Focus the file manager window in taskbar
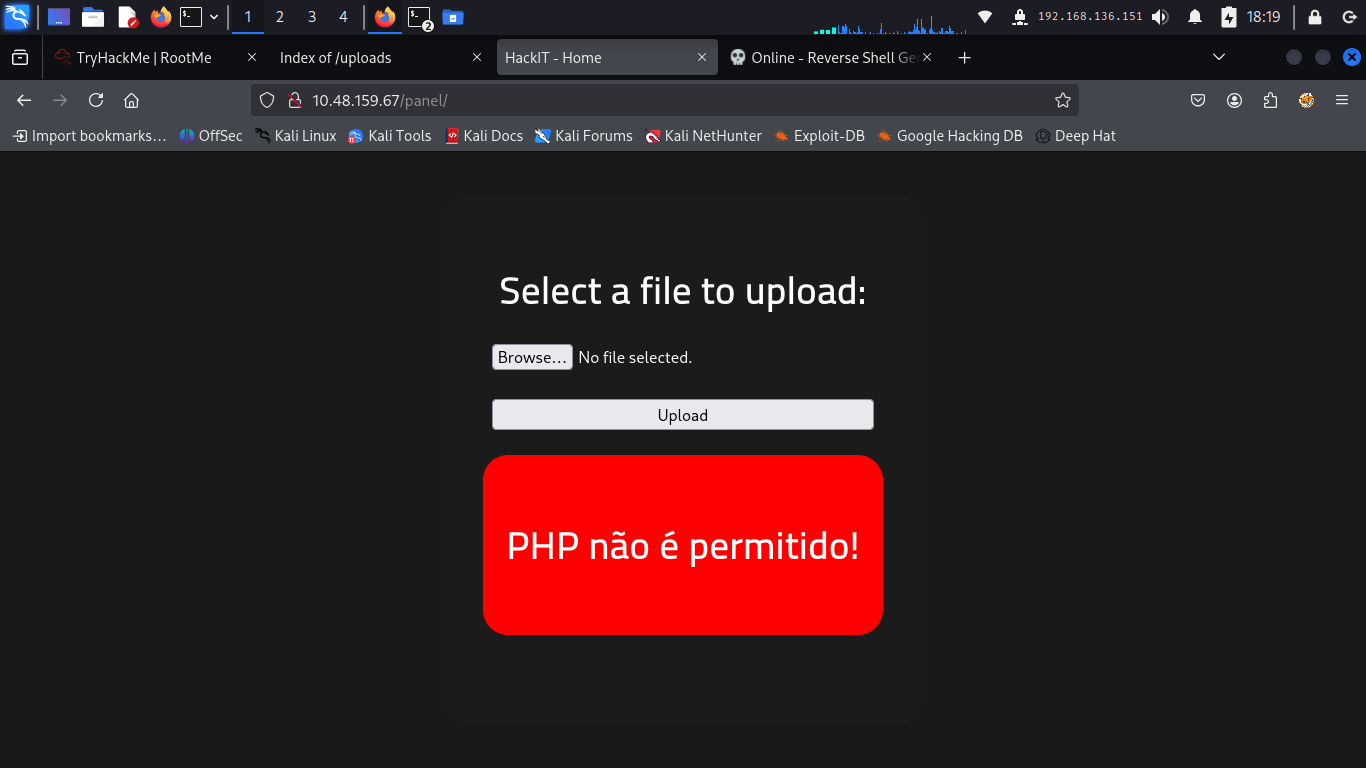 [453, 17]
